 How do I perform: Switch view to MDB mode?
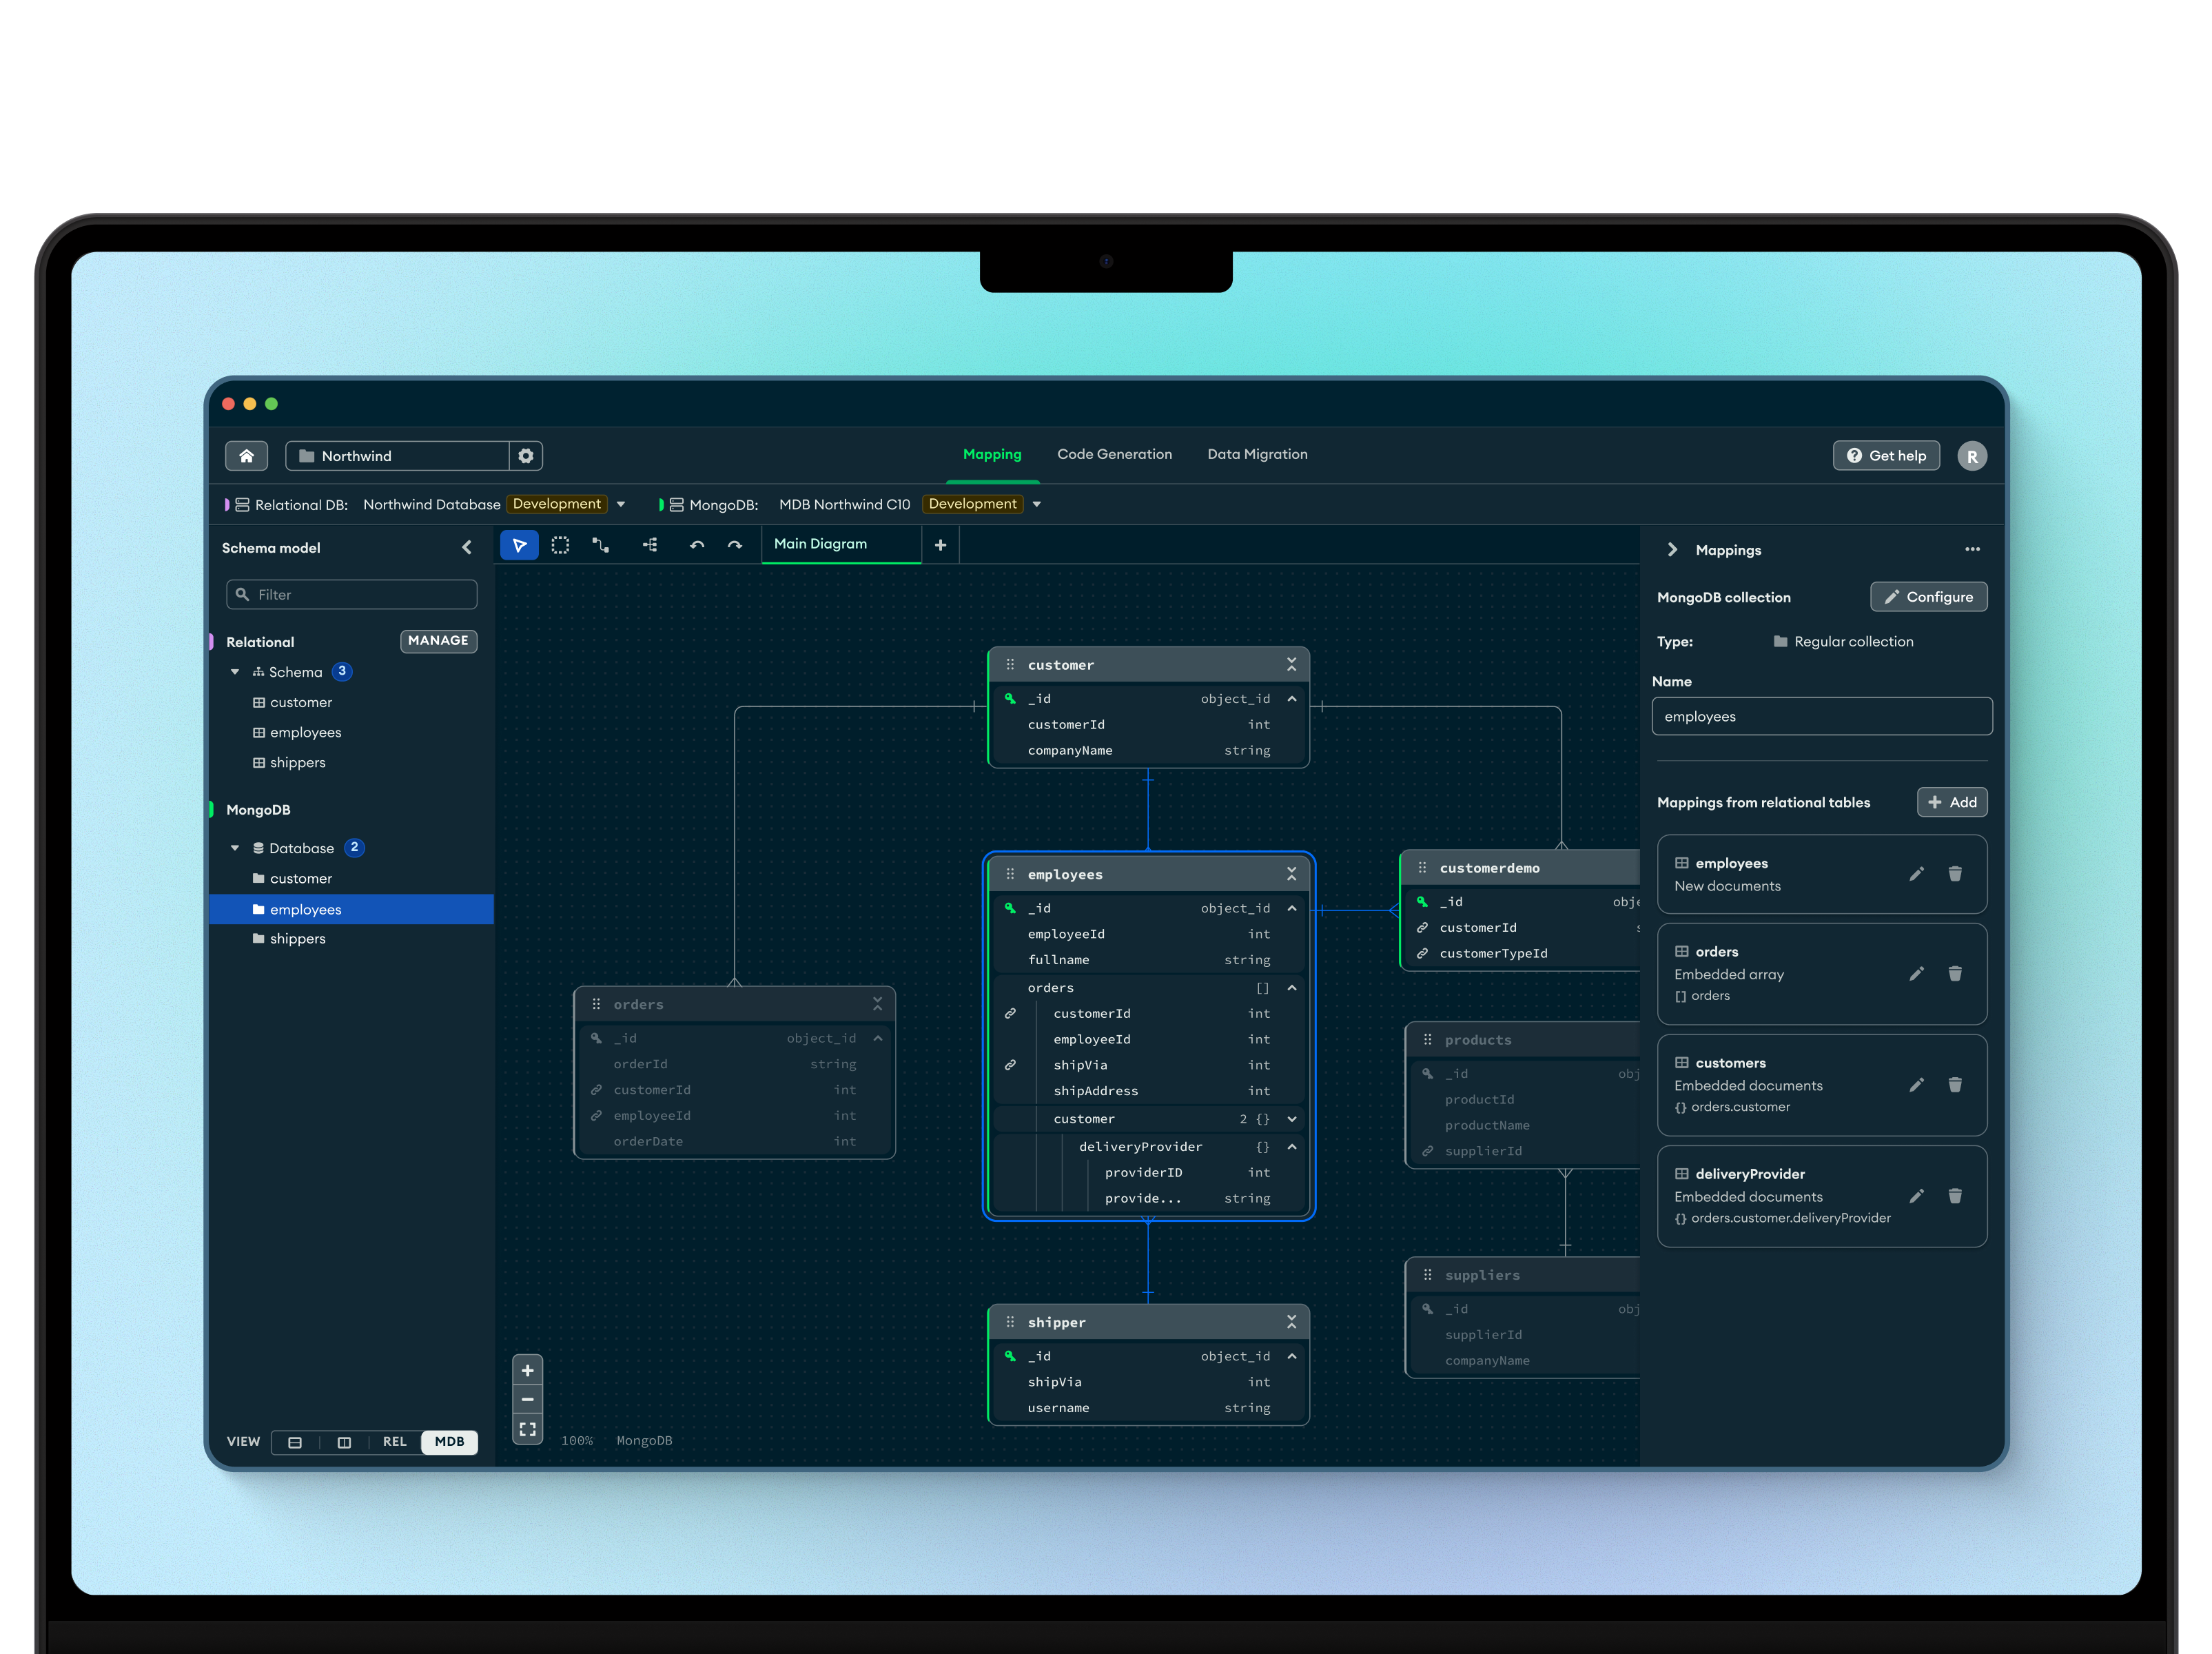point(449,1442)
